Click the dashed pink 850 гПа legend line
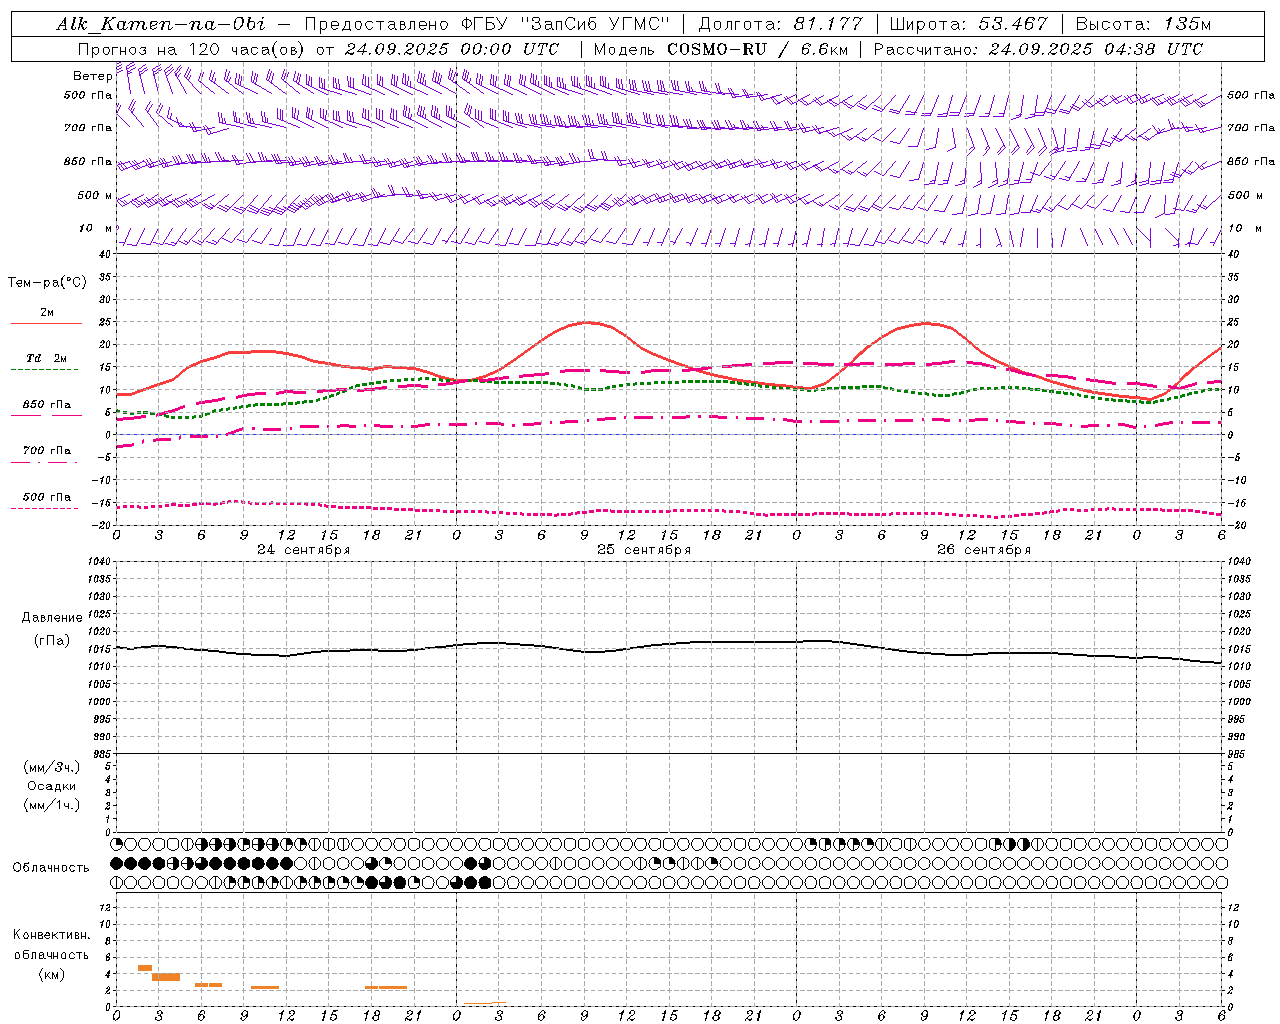Viewport: 1280px width, 1024px height. tap(46, 415)
